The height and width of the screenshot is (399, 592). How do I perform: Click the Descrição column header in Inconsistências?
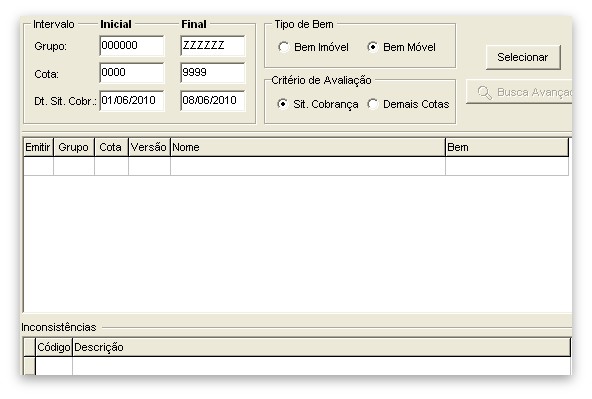pyautogui.click(x=321, y=347)
